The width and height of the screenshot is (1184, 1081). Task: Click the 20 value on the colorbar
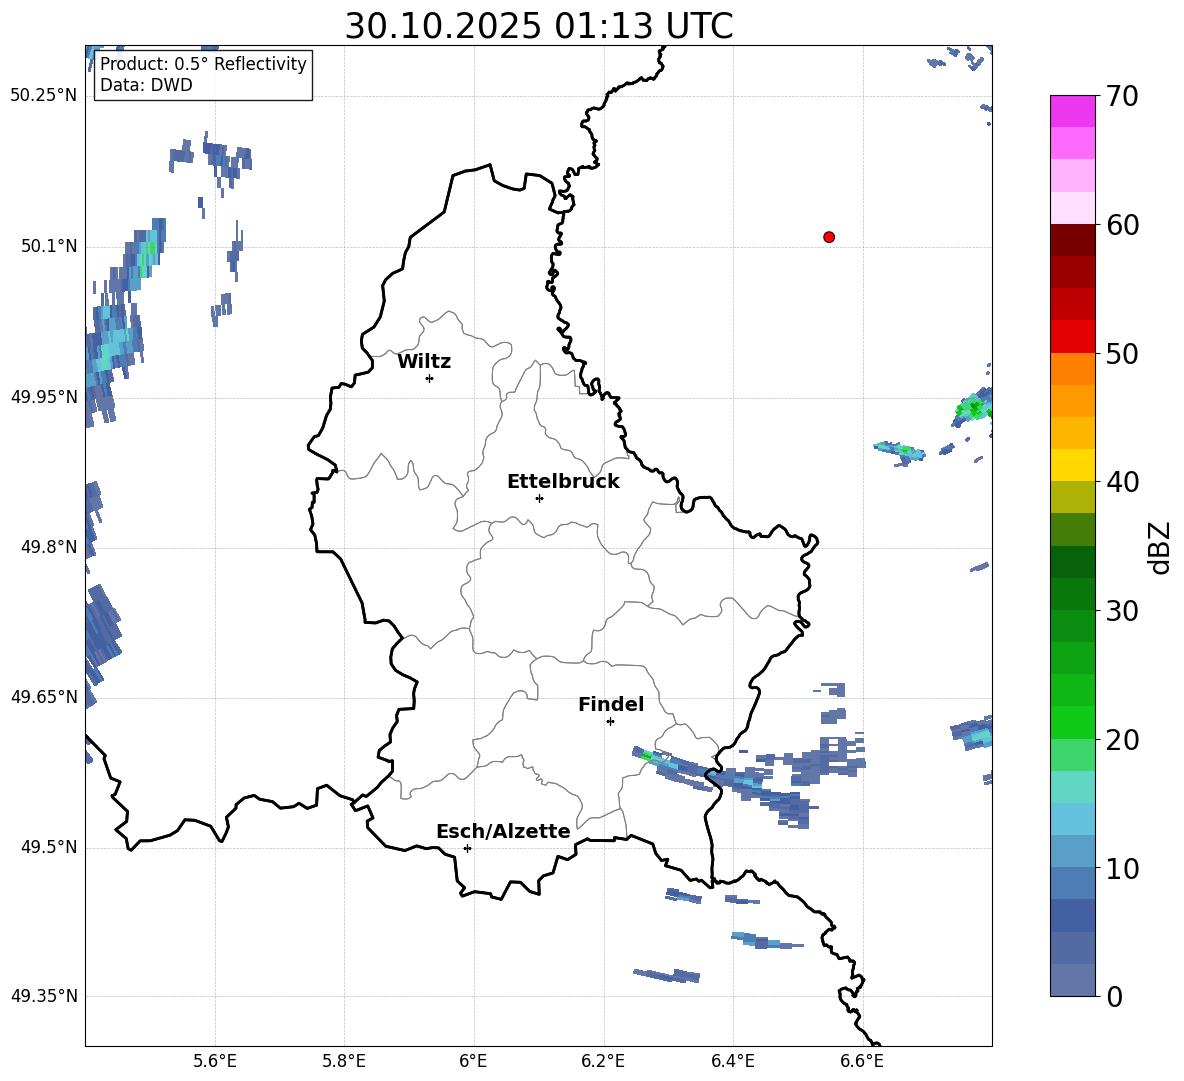tap(1122, 740)
